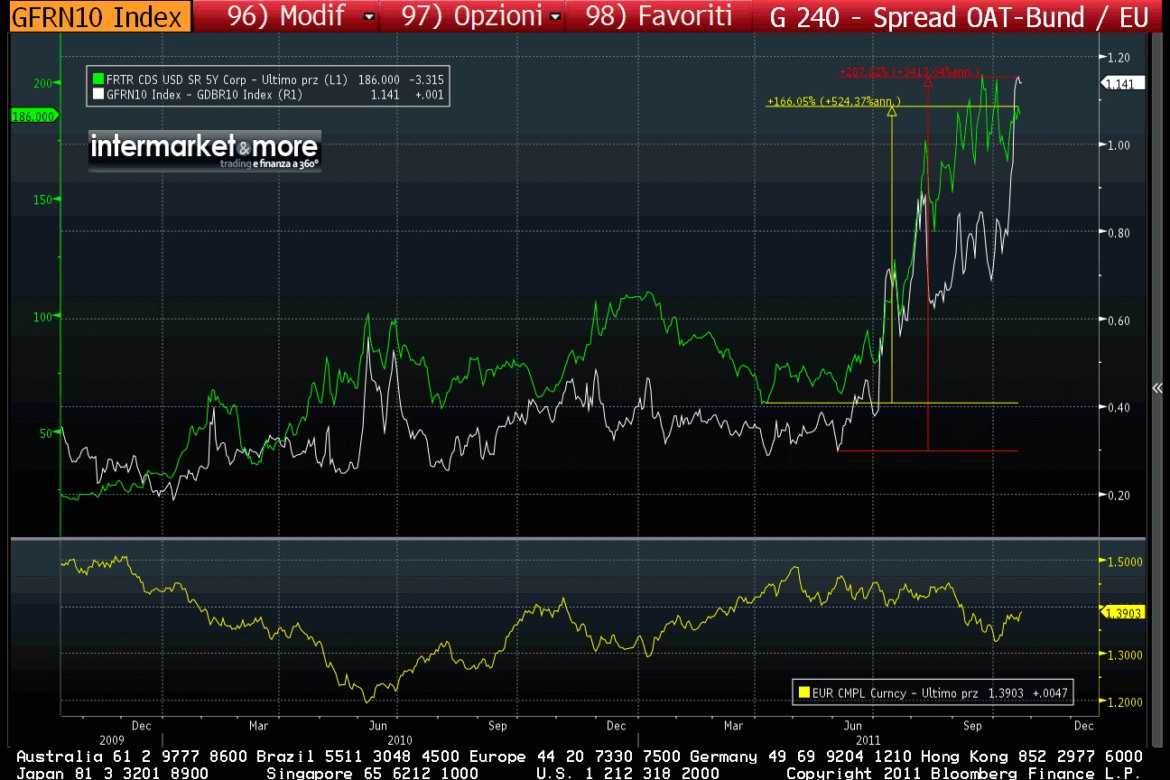Collapse the side panel with double chevron

1157,388
